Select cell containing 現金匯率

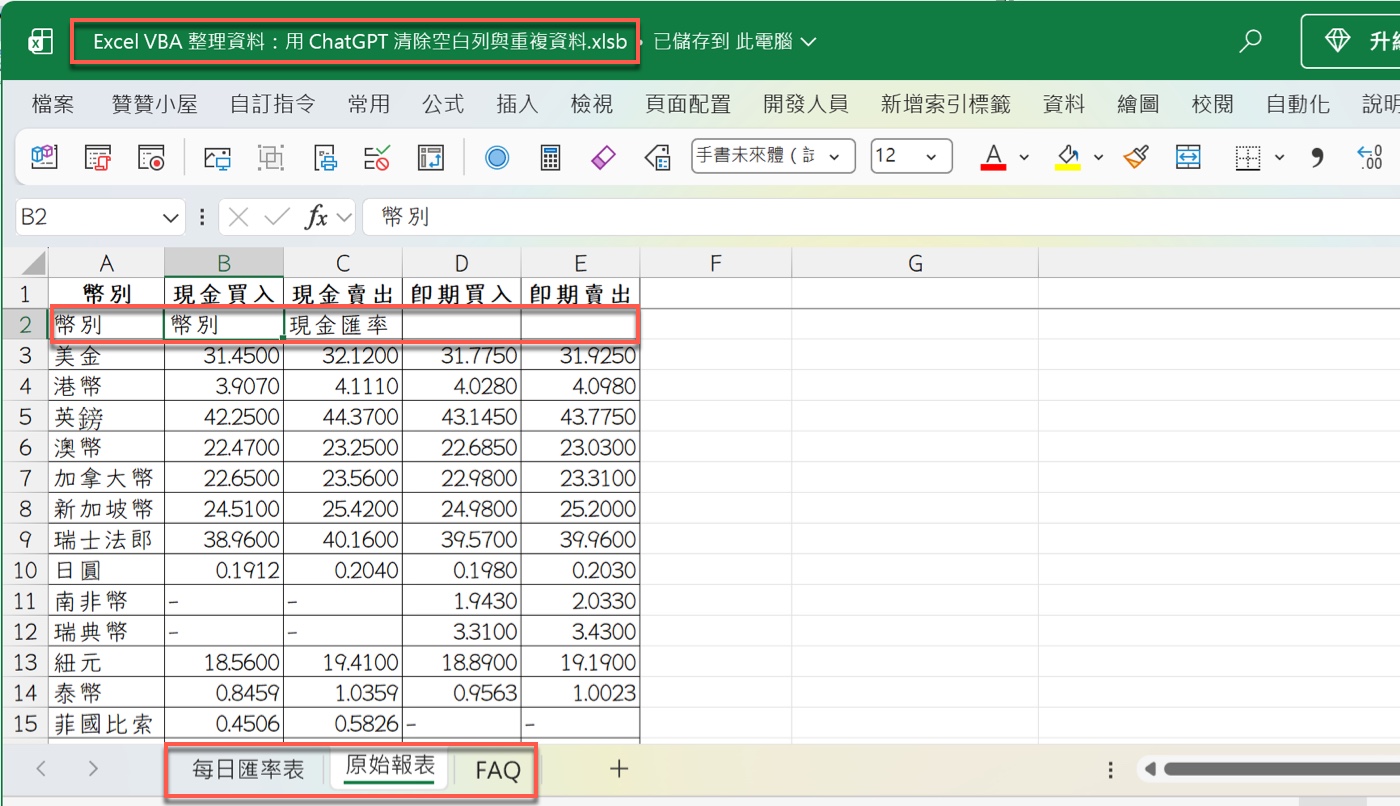[343, 325]
